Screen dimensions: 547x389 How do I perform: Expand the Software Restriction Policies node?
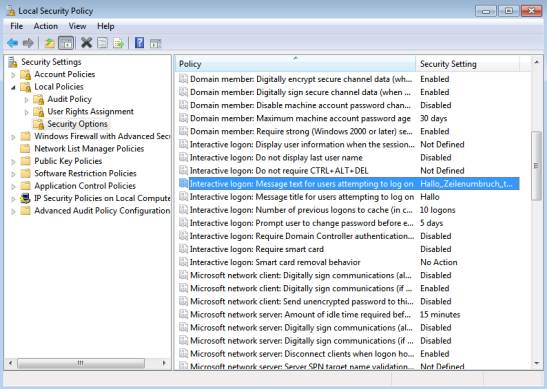(13, 174)
